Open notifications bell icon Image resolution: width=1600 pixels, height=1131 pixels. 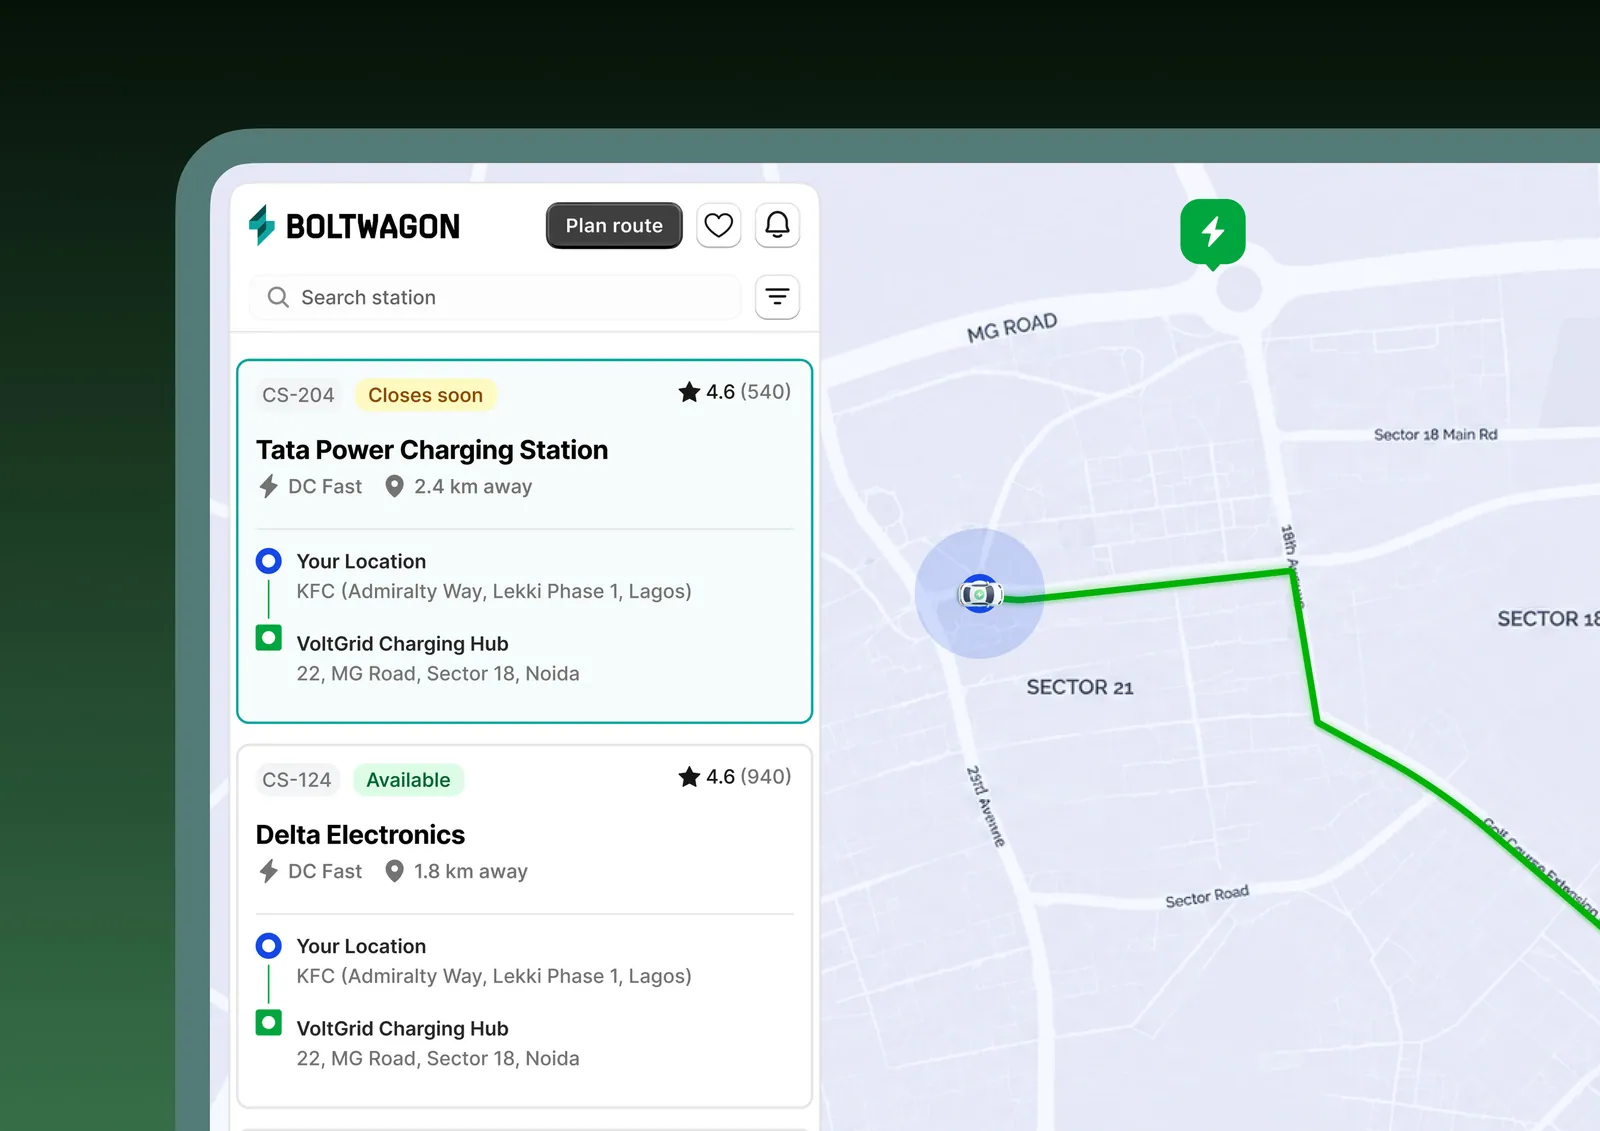(777, 225)
